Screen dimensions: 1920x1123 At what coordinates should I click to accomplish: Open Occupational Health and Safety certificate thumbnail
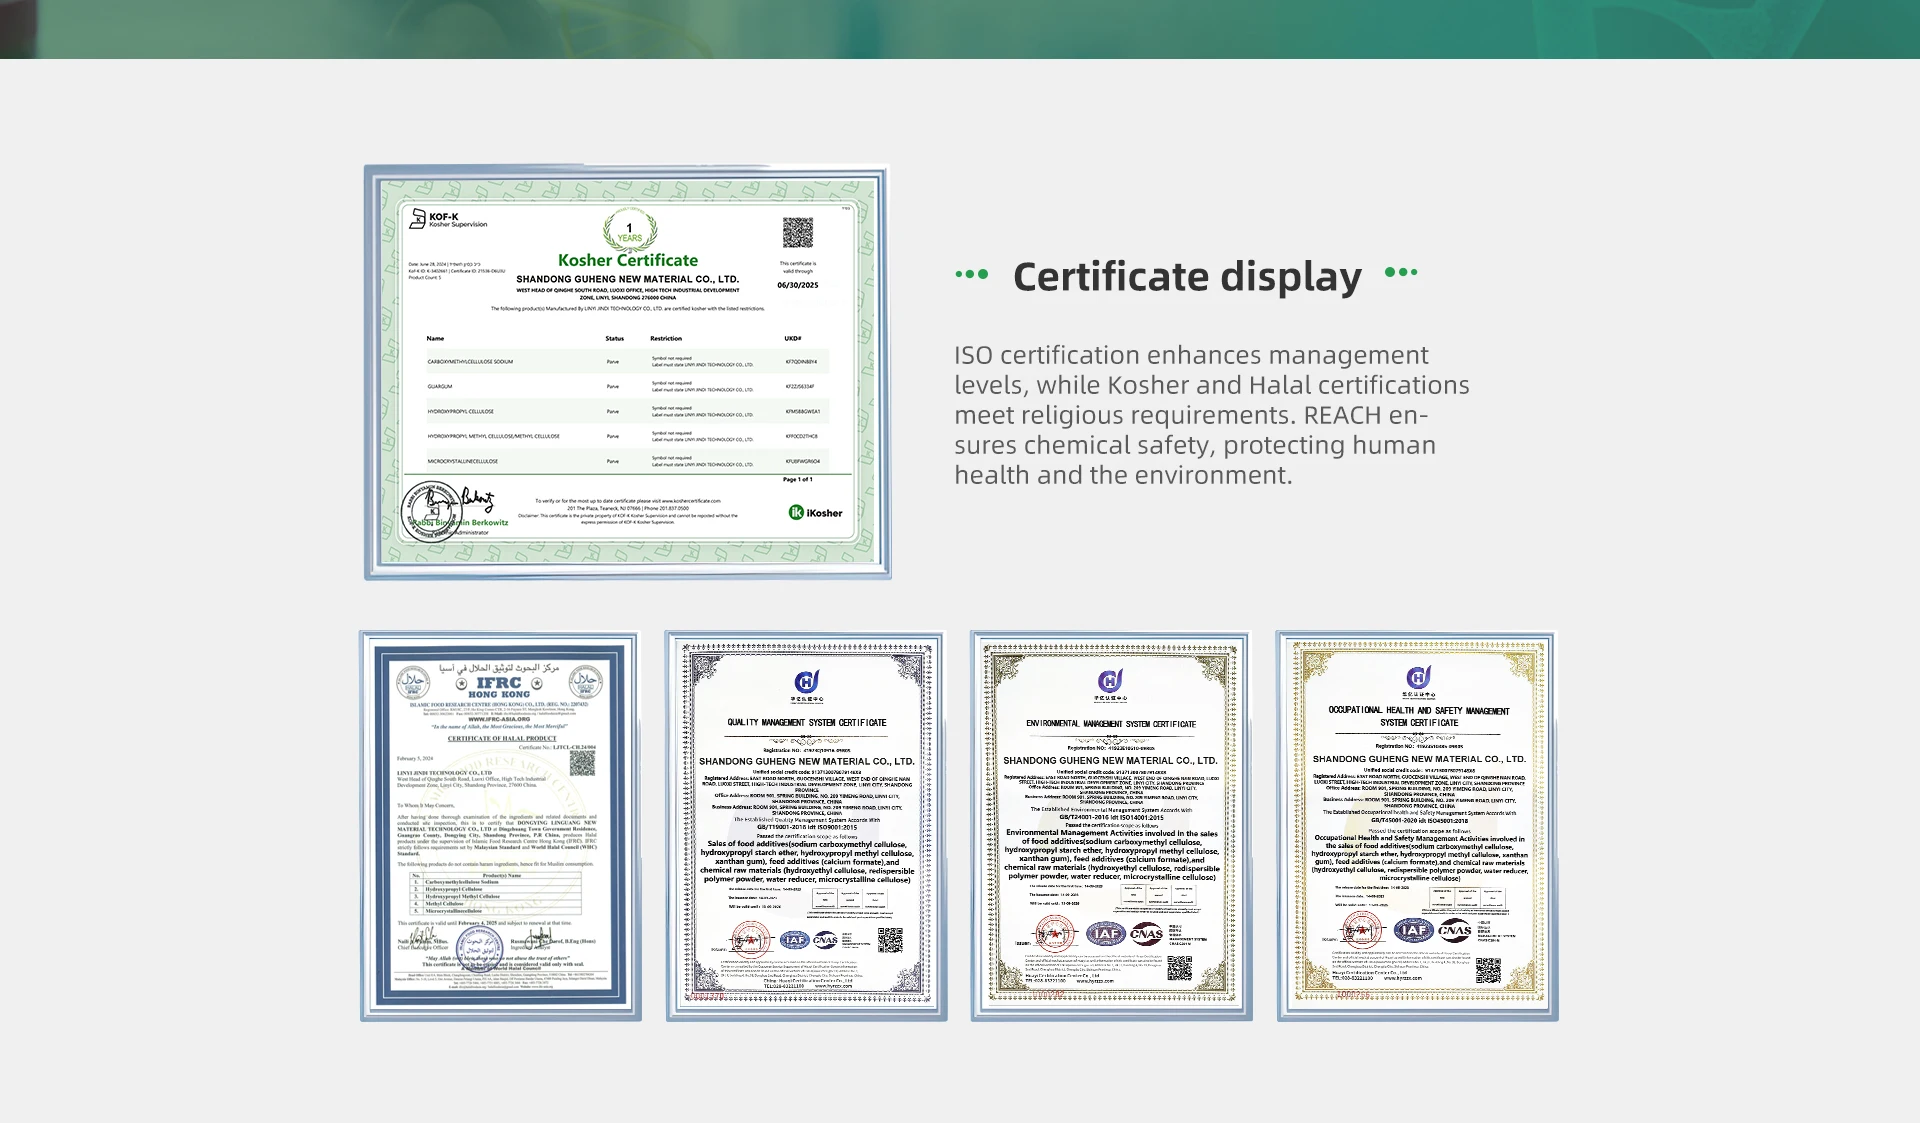coord(1417,825)
